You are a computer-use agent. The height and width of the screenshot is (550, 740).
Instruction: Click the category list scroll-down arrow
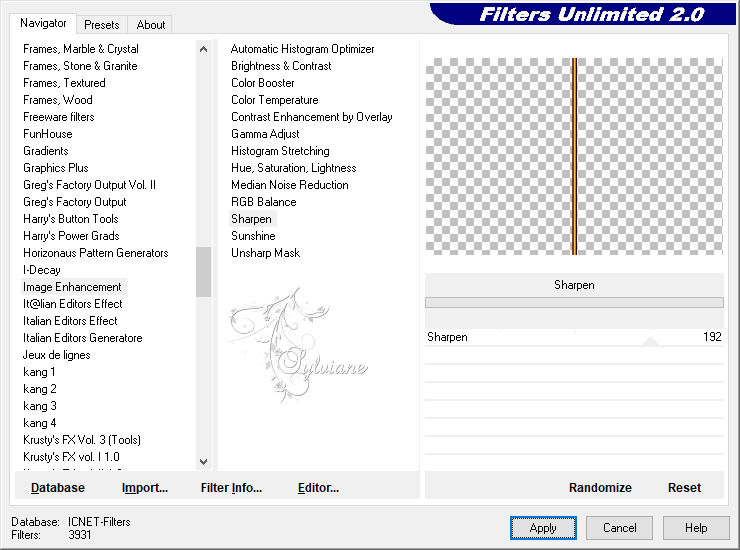[x=203, y=462]
